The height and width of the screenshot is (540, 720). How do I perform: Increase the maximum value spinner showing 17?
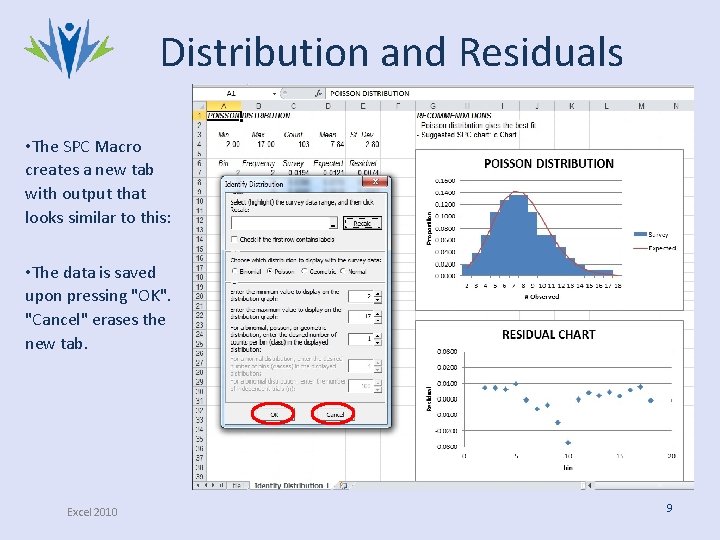click(x=377, y=314)
